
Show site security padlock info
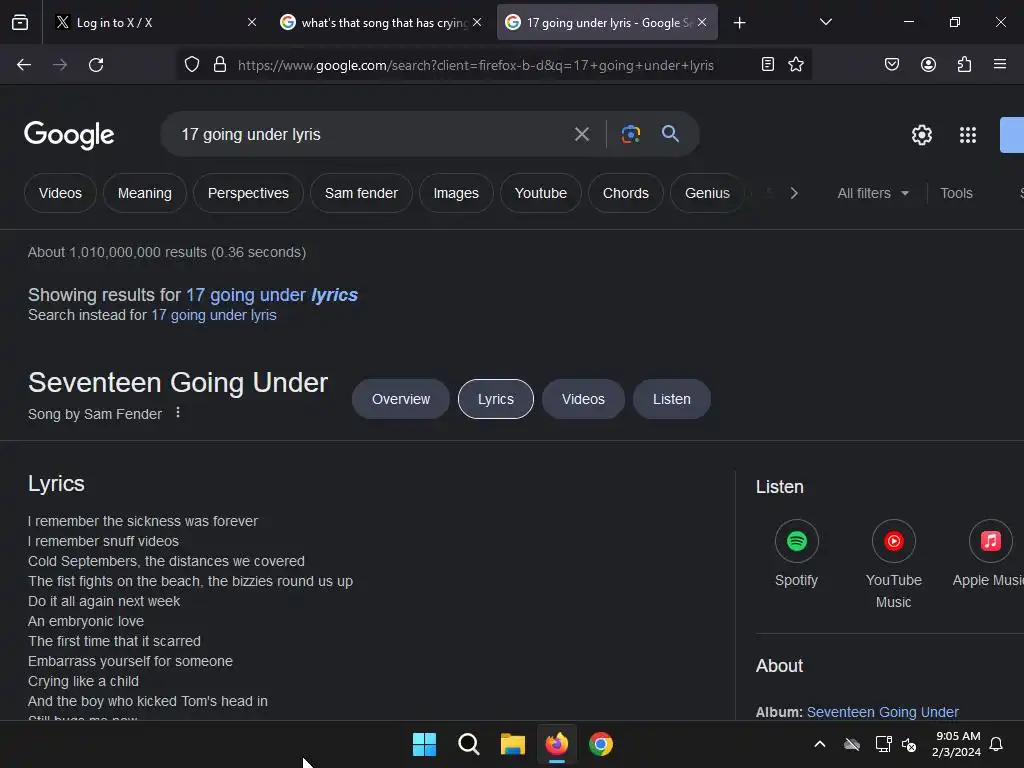point(220,65)
